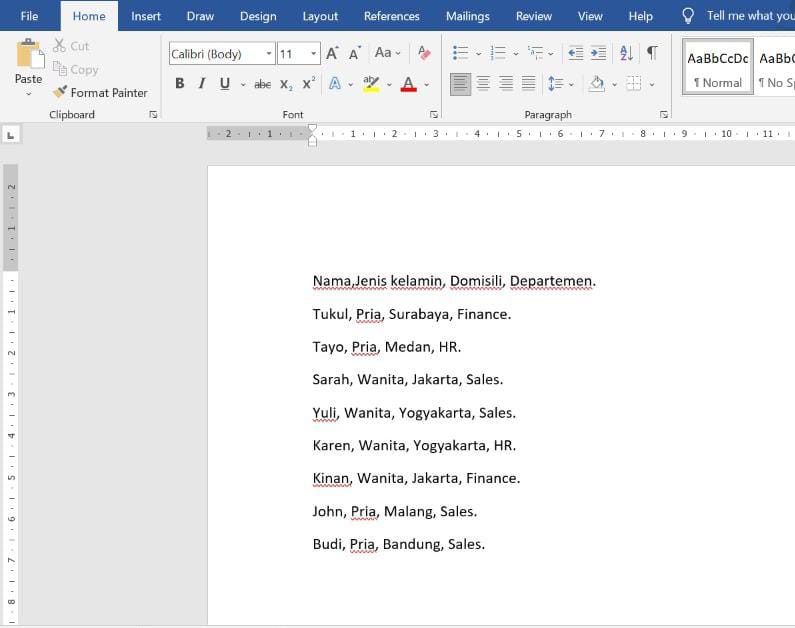This screenshot has height=628, width=795.
Task: Apply line and paragraph spacing
Action: (x=556, y=84)
